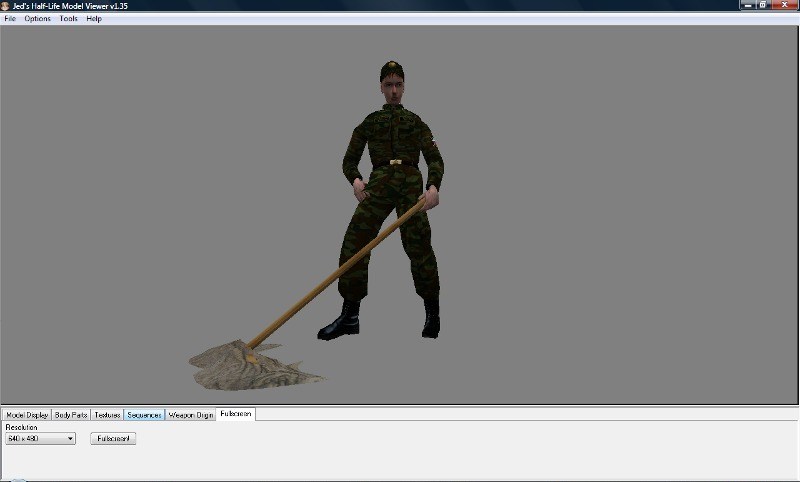Viewport: 800px width, 482px height.
Task: Expand the Resolution 640 x 480 dropdown
Action: pyautogui.click(x=40, y=438)
